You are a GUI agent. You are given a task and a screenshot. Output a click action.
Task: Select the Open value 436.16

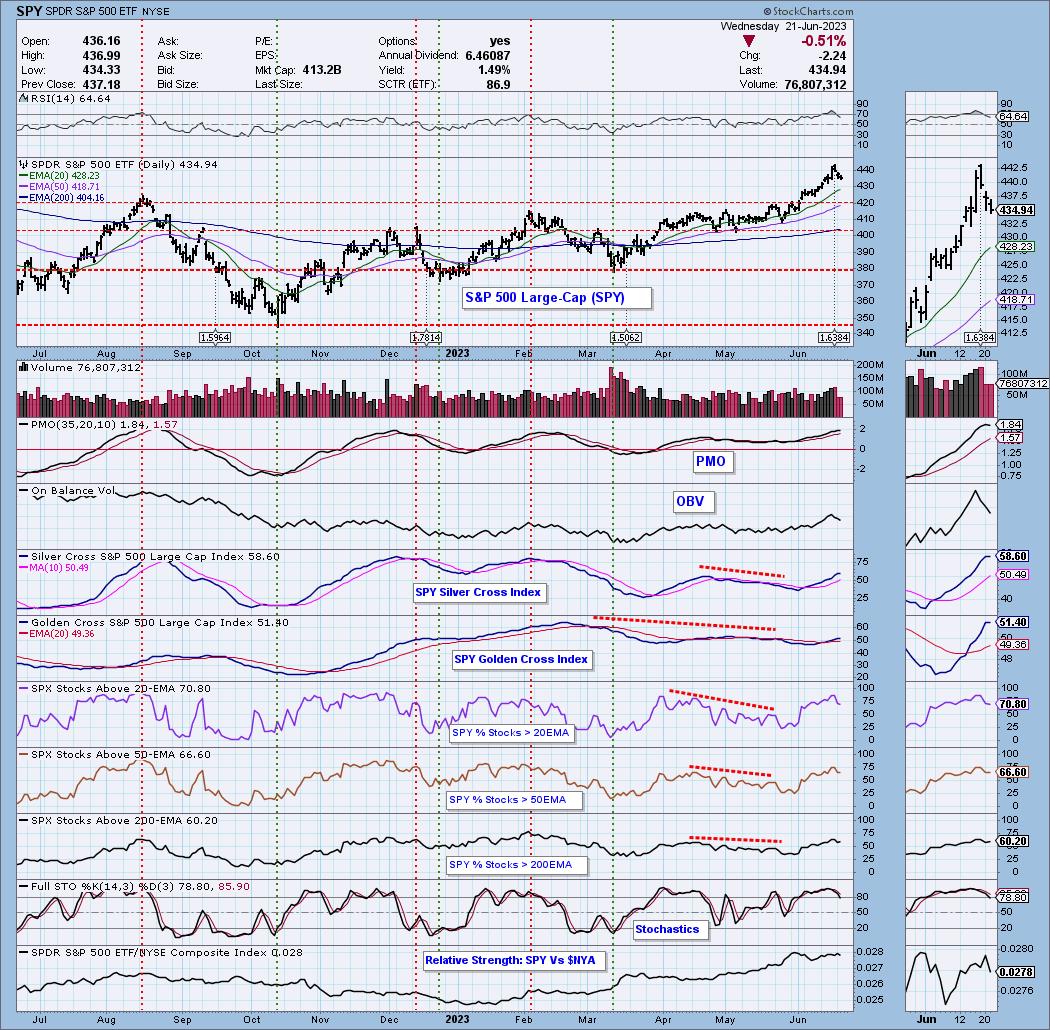(101, 41)
